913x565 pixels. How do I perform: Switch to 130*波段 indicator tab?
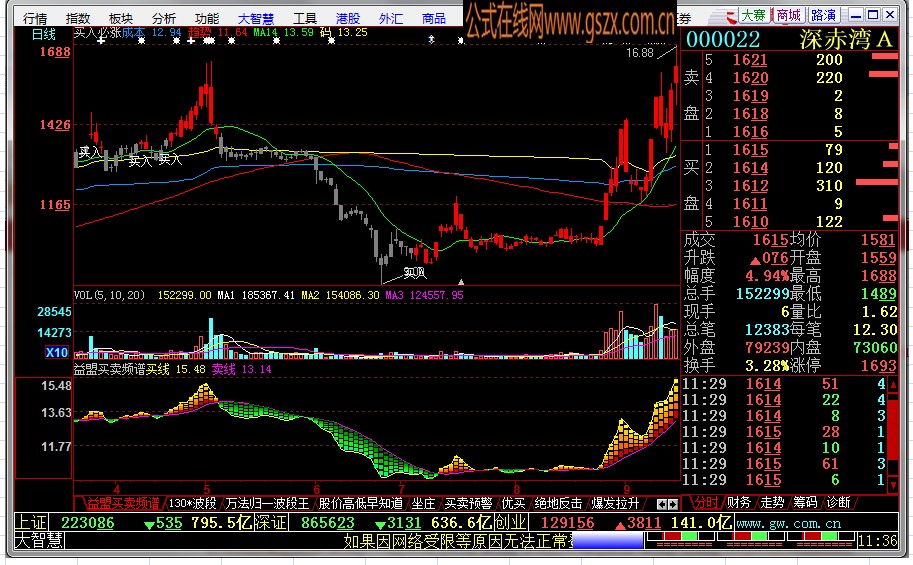point(192,503)
